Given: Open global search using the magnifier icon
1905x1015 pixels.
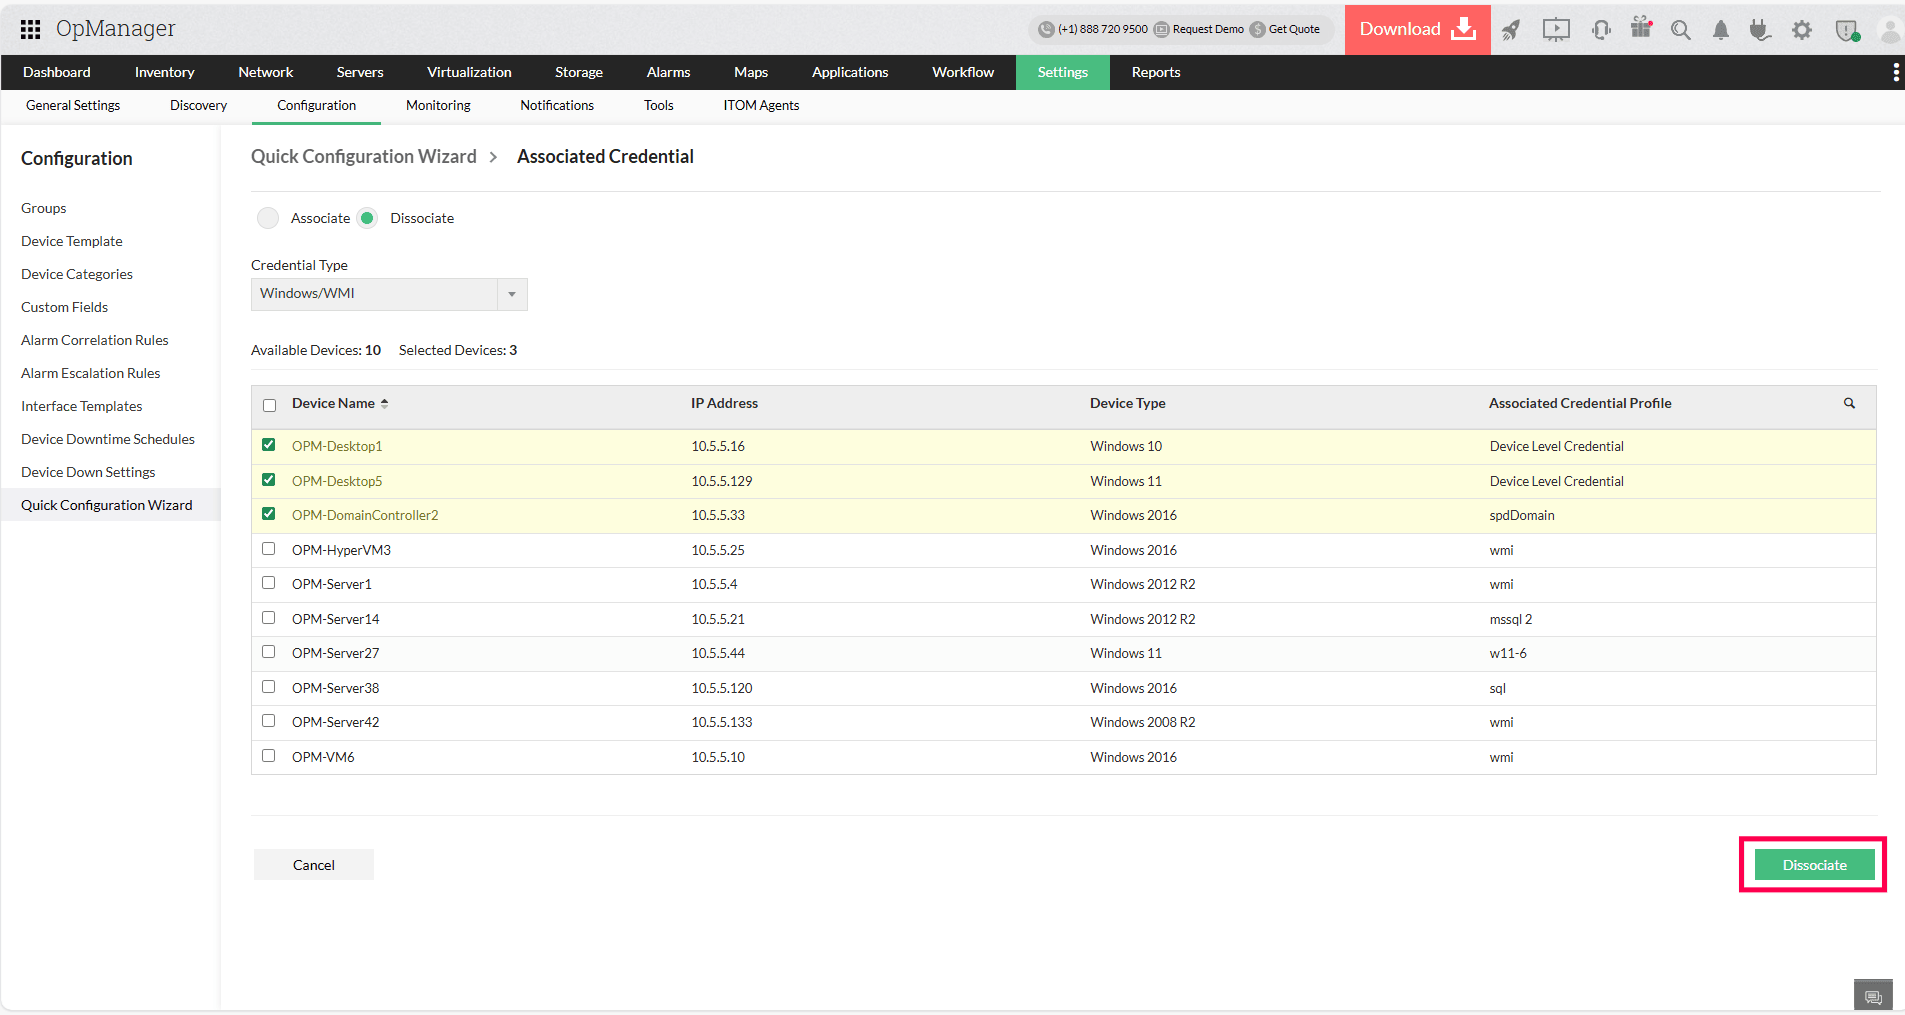Looking at the screenshot, I should pyautogui.click(x=1681, y=30).
